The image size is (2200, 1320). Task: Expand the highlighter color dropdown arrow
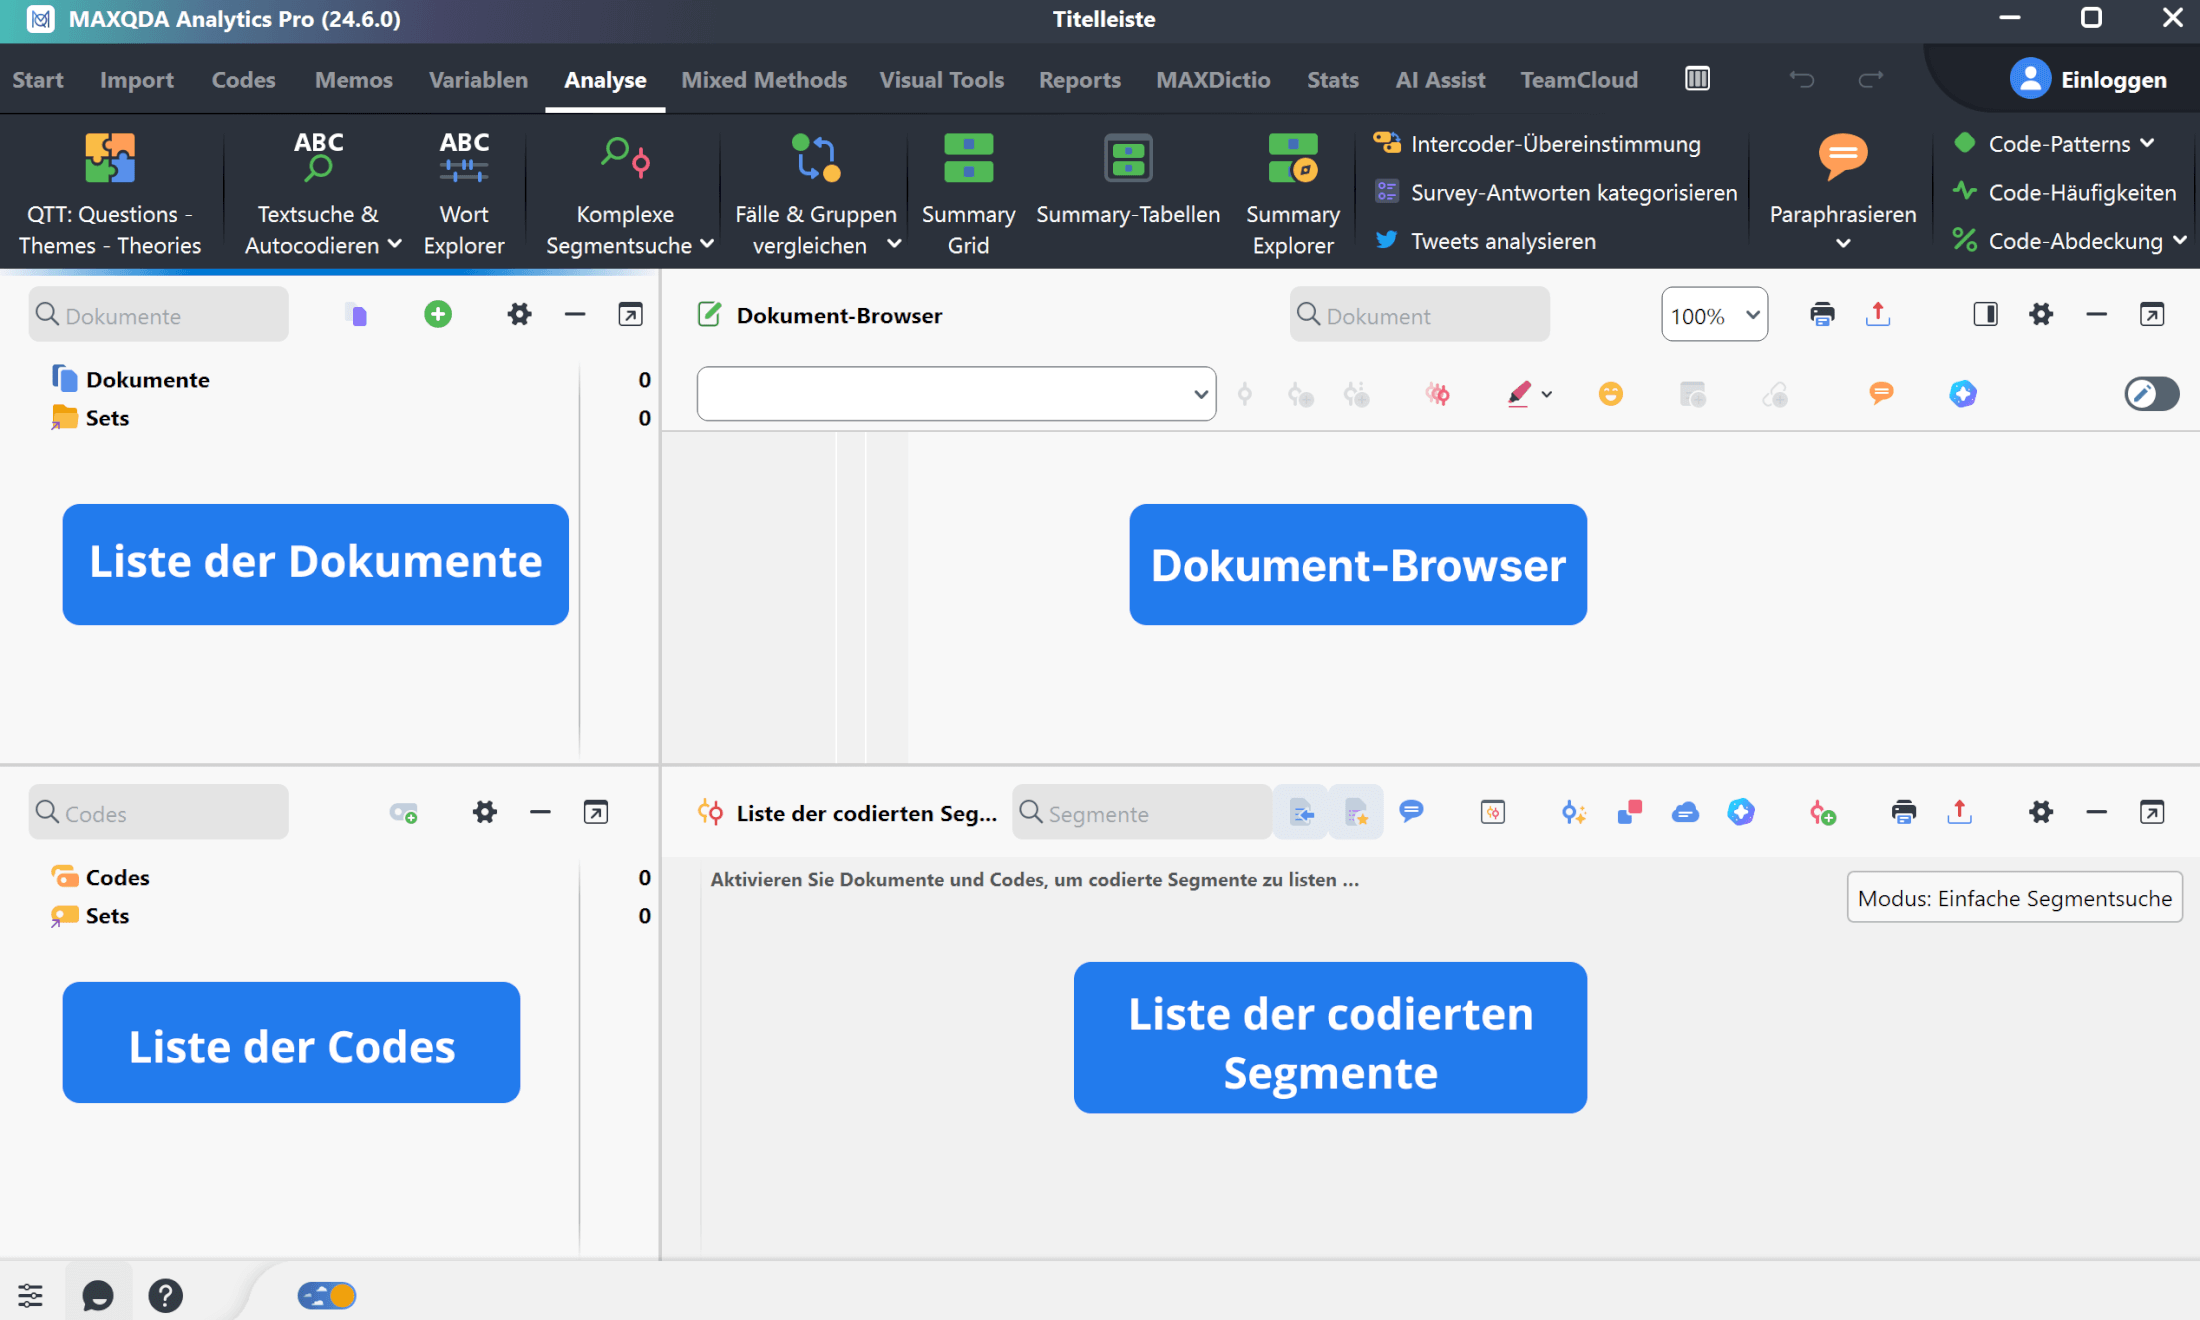click(x=1547, y=395)
